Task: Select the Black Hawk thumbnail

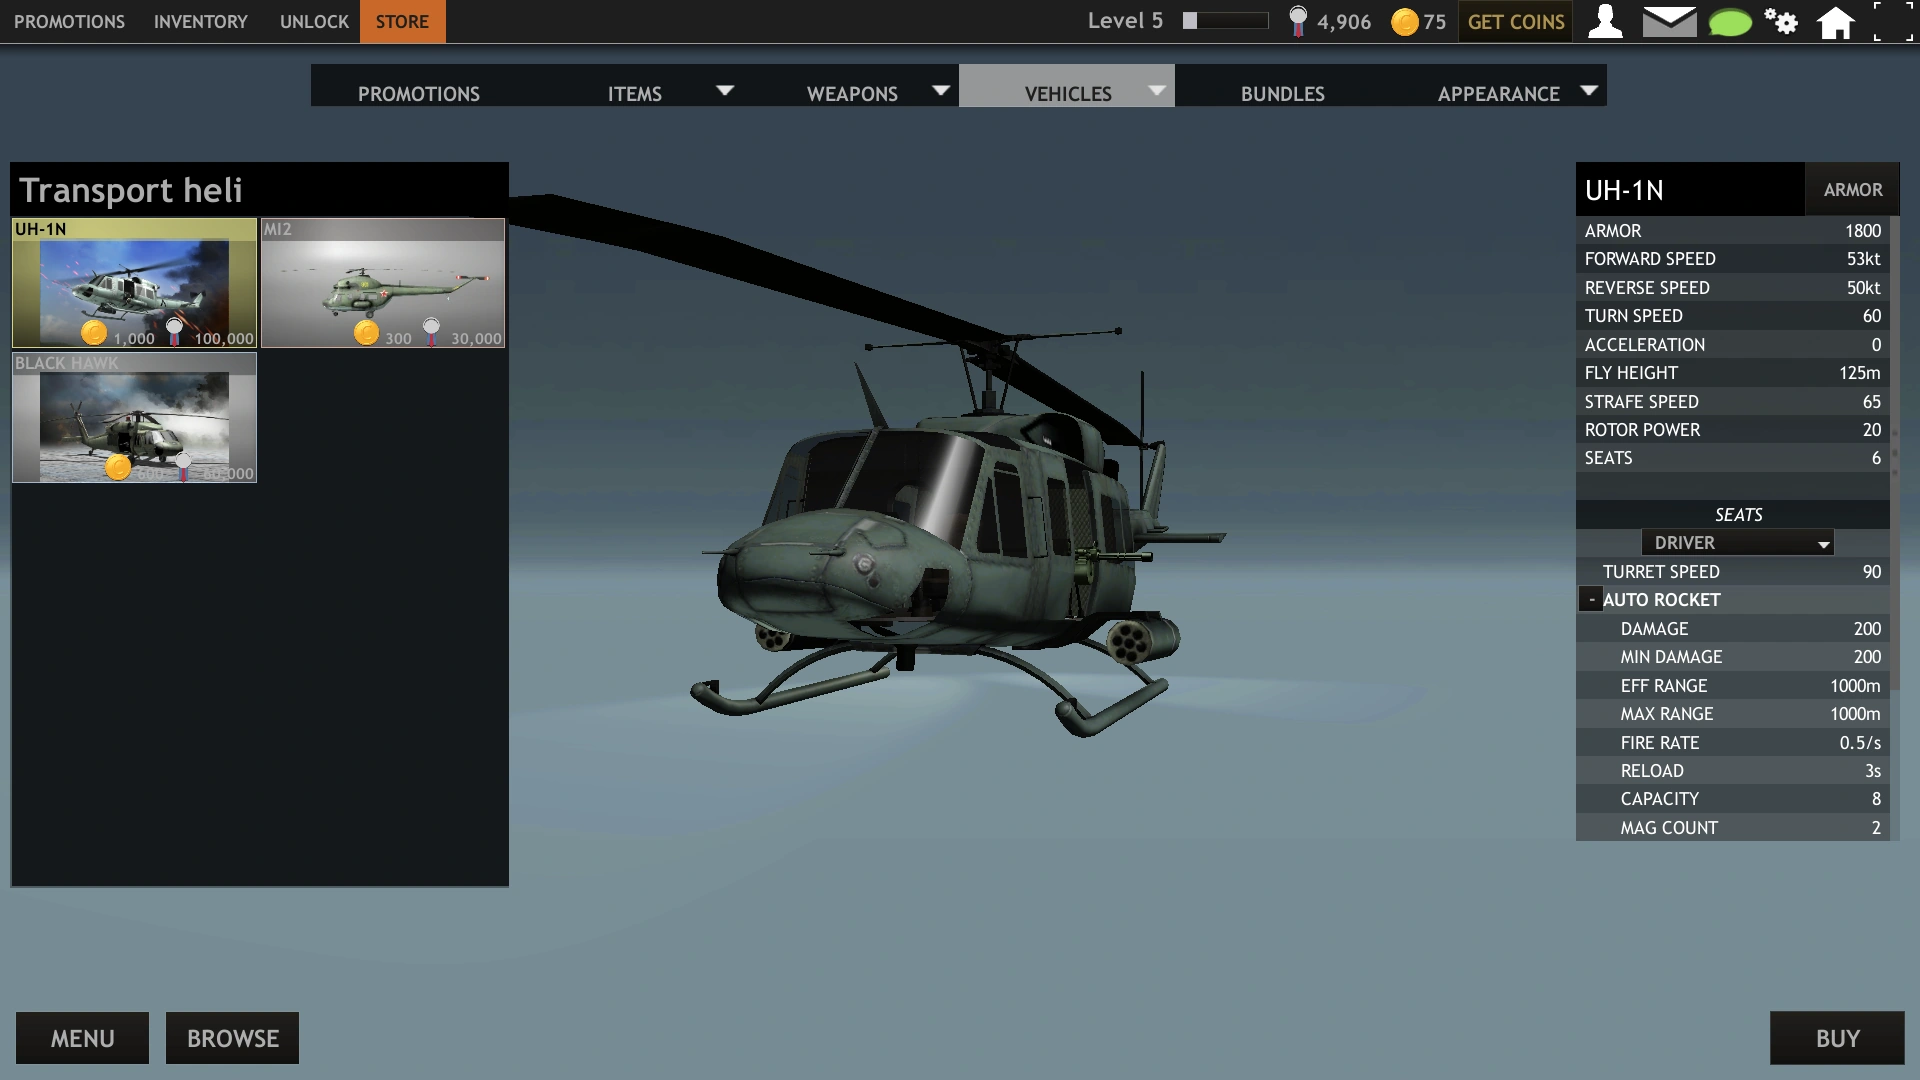Action: (x=134, y=418)
